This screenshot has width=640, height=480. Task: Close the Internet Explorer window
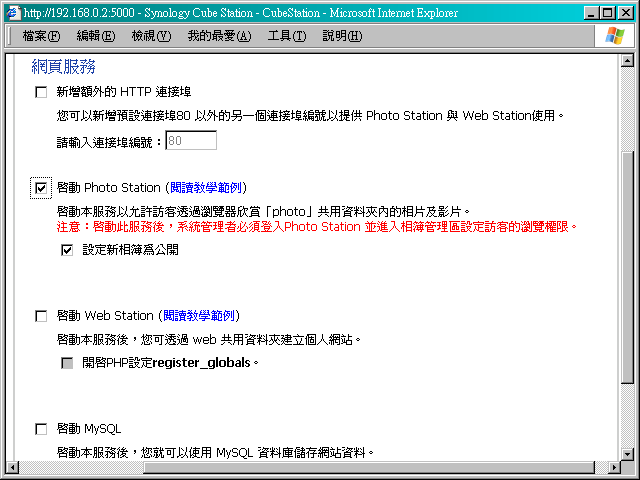point(625,13)
